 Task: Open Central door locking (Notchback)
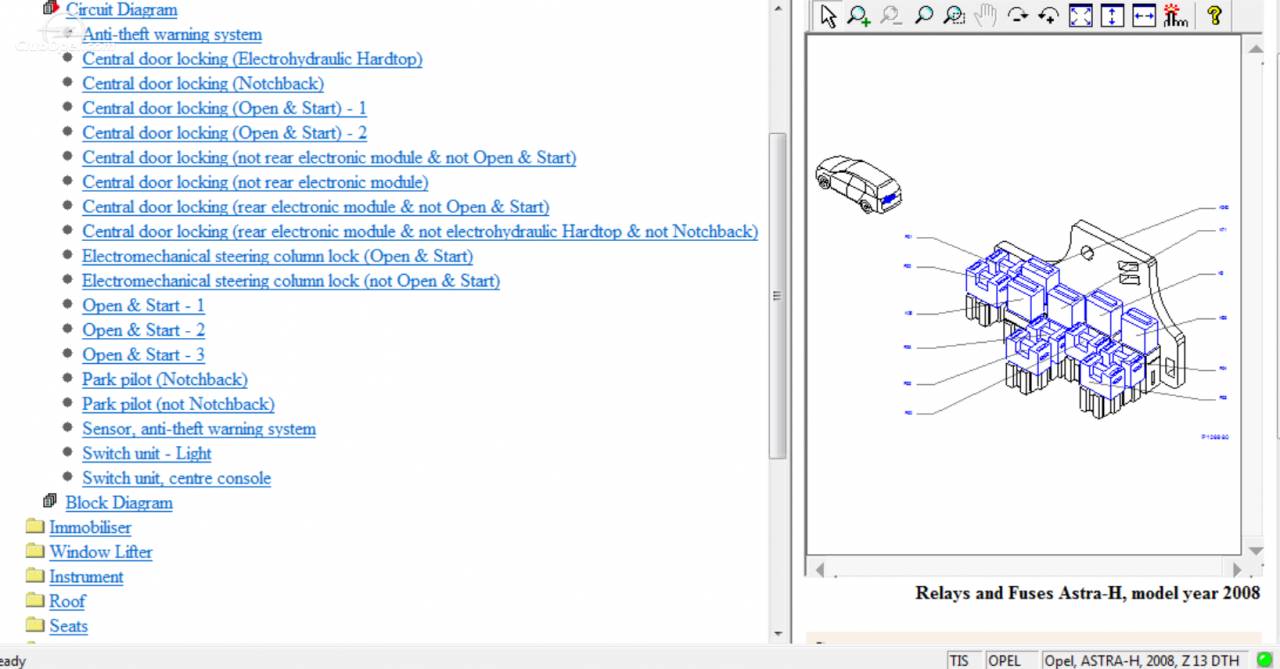pyautogui.click(x=203, y=84)
